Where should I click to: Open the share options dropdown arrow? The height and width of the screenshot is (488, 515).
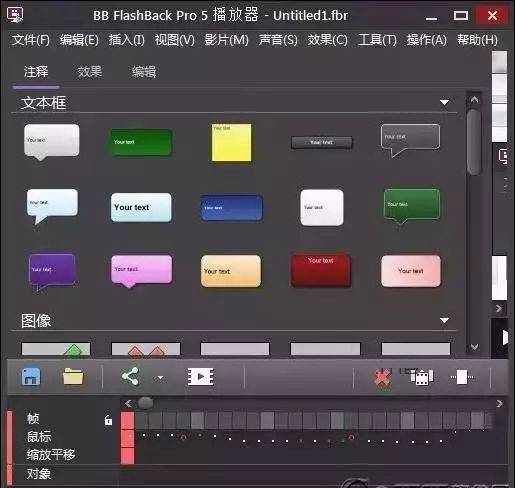(160, 378)
